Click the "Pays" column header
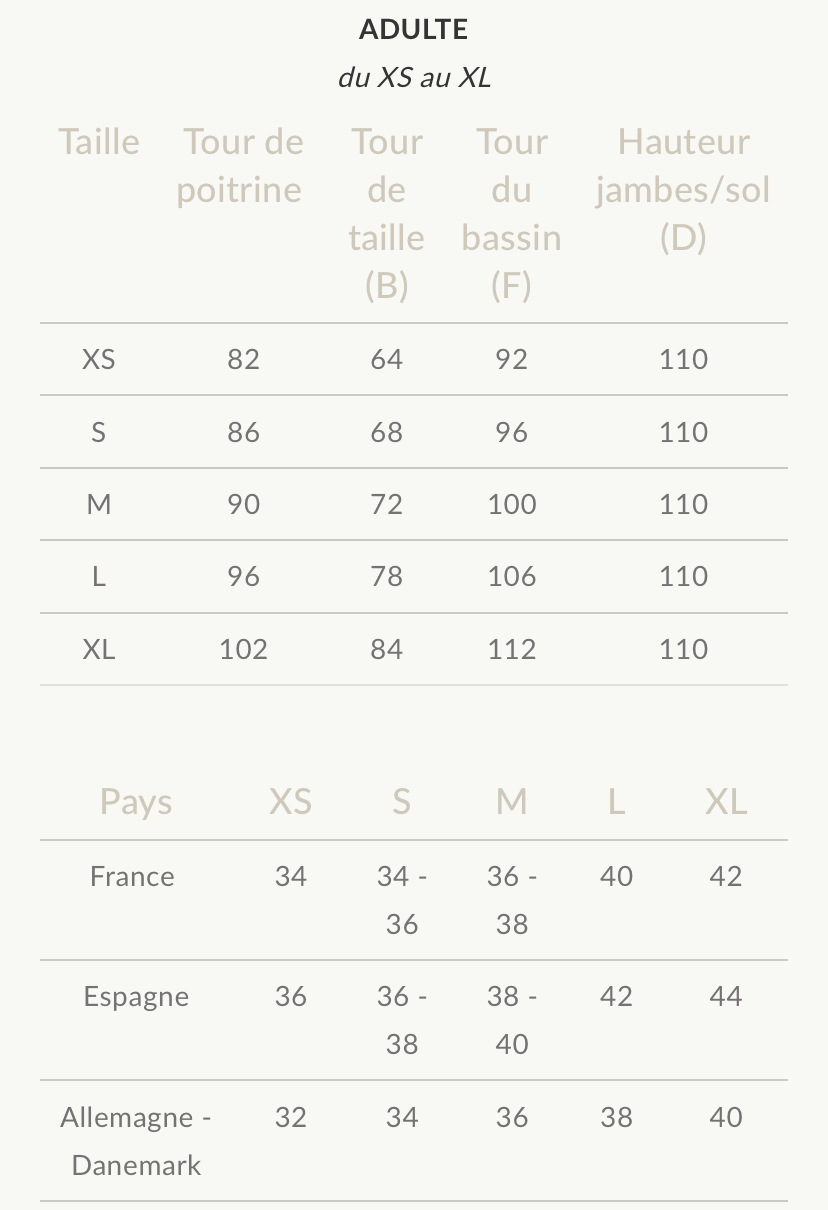 (x=136, y=802)
